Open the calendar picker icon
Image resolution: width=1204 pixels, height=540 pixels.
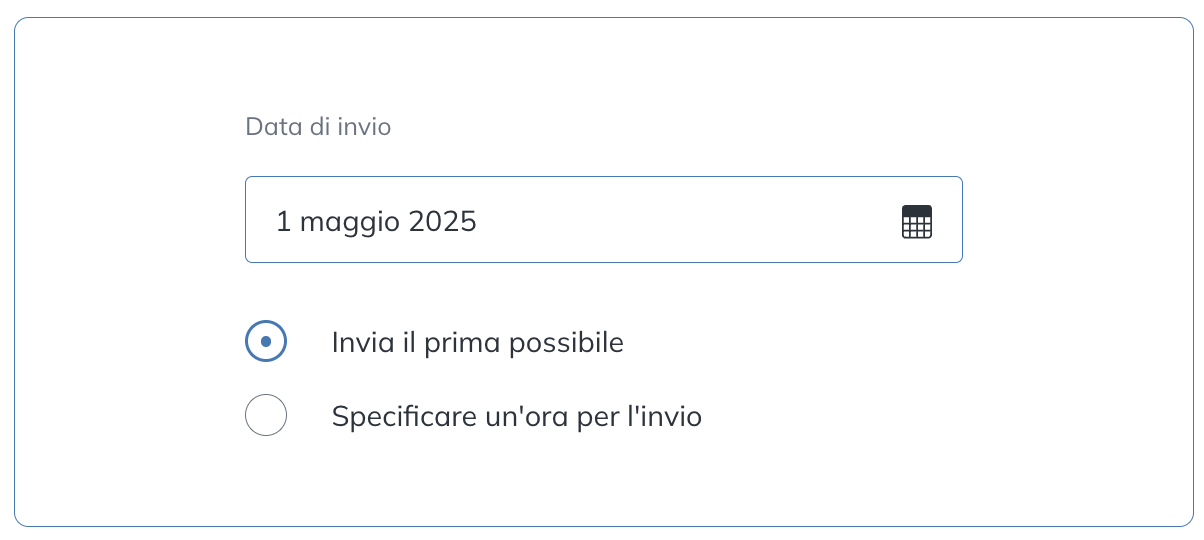pyautogui.click(x=916, y=221)
